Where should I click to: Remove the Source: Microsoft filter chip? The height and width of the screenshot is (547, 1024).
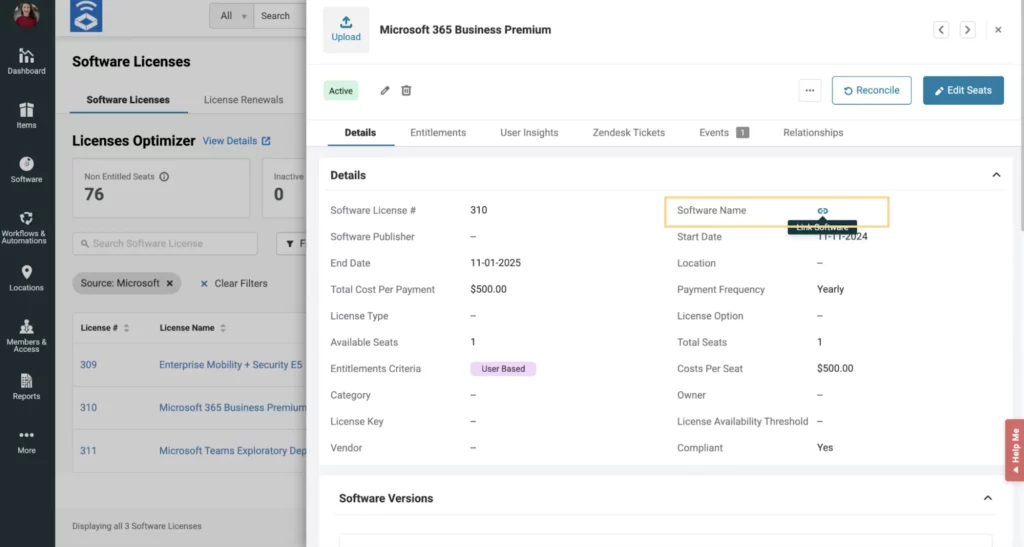(x=170, y=283)
